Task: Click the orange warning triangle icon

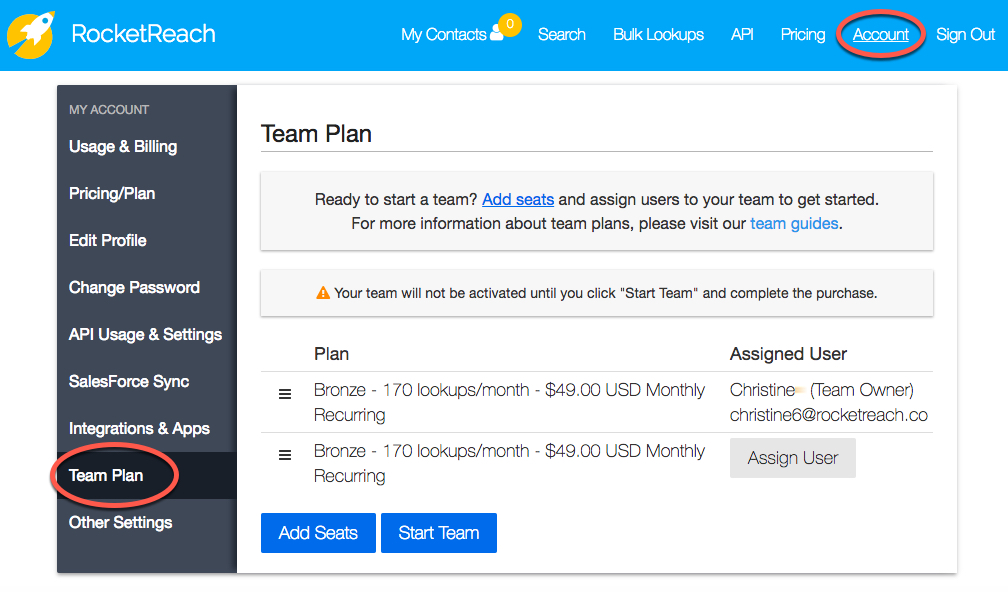Action: pos(323,293)
